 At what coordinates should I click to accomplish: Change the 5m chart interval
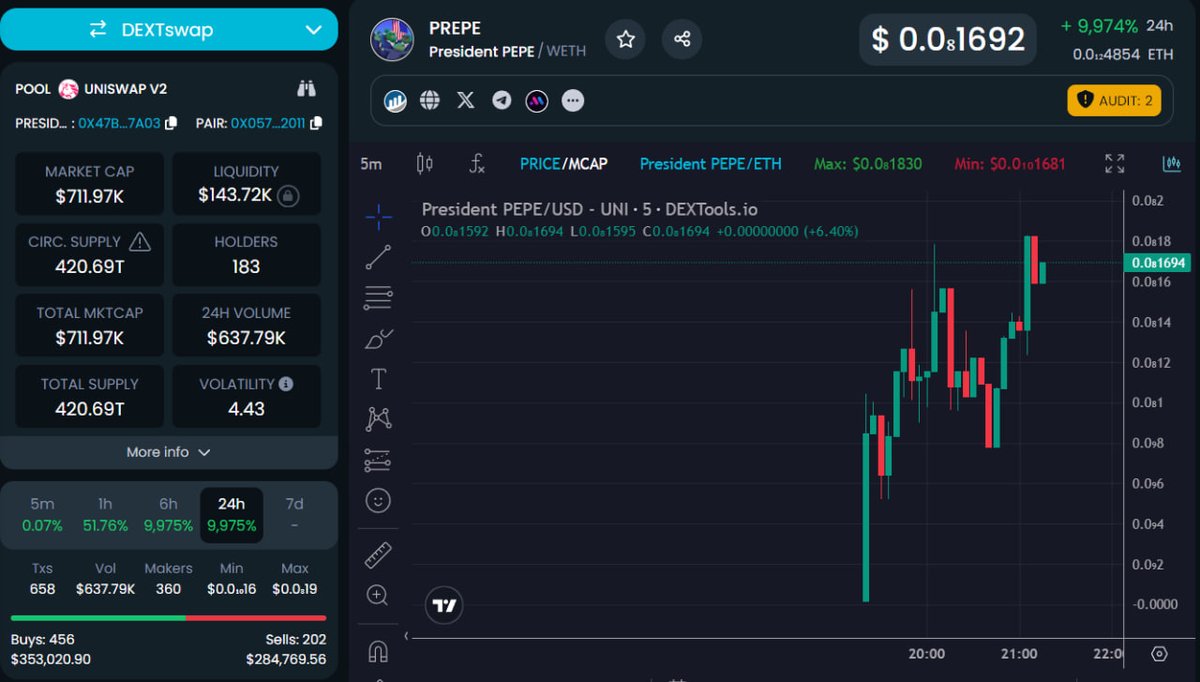point(371,164)
